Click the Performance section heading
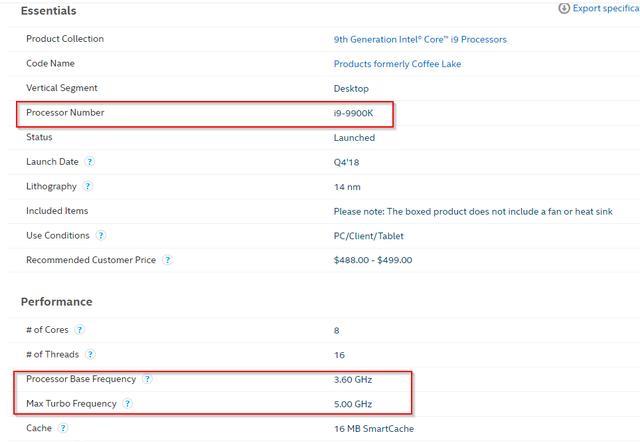 coord(57,302)
